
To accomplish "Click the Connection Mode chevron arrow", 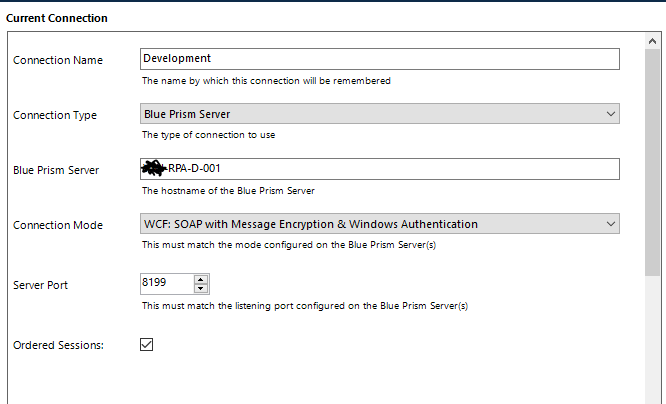I will point(611,224).
